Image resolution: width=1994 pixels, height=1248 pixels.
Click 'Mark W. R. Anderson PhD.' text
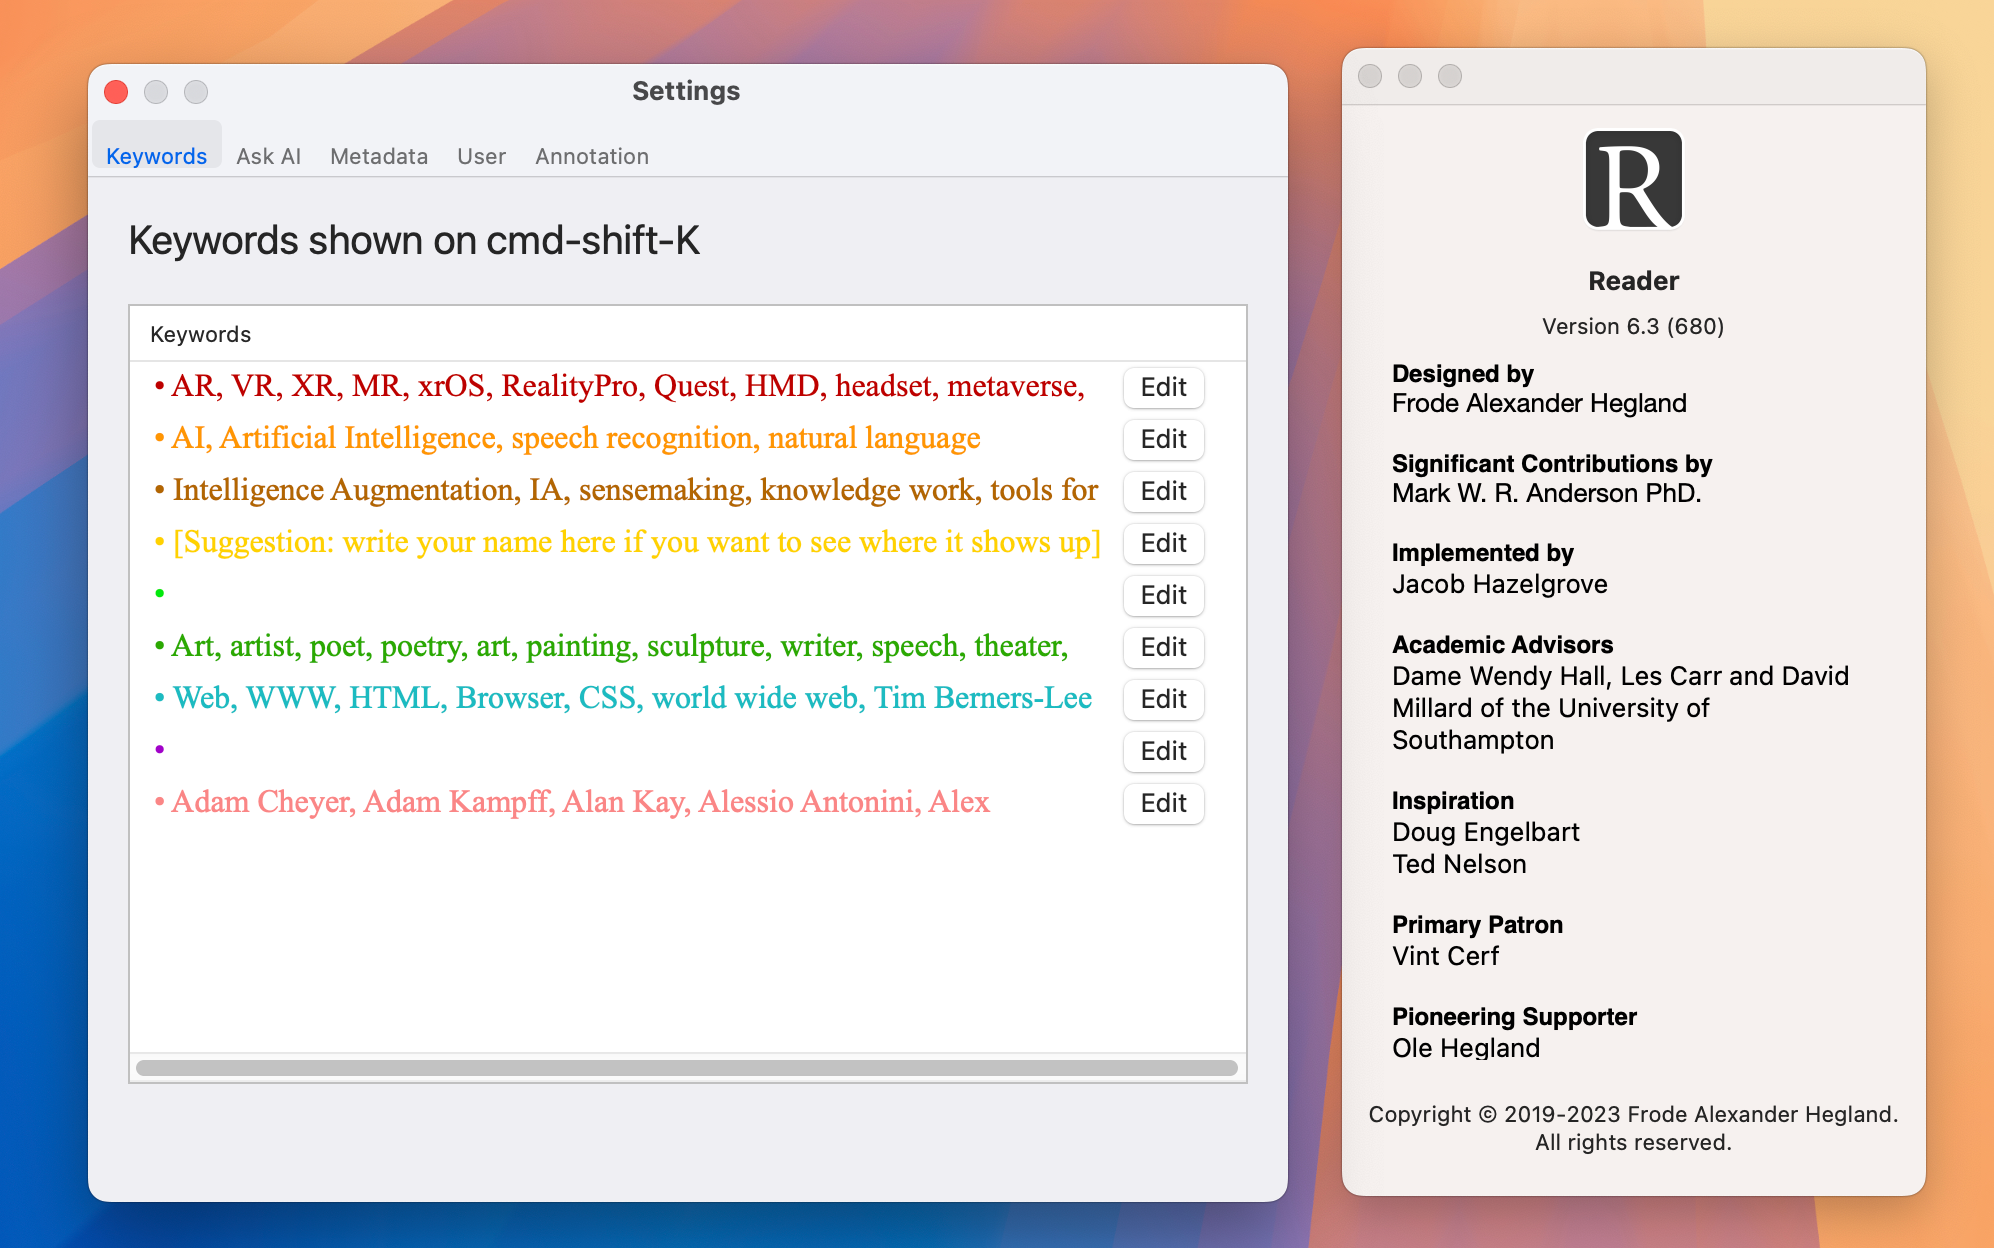tap(1546, 493)
